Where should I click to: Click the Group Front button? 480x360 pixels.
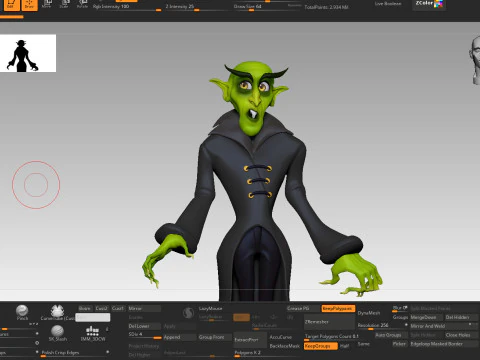click(215, 337)
